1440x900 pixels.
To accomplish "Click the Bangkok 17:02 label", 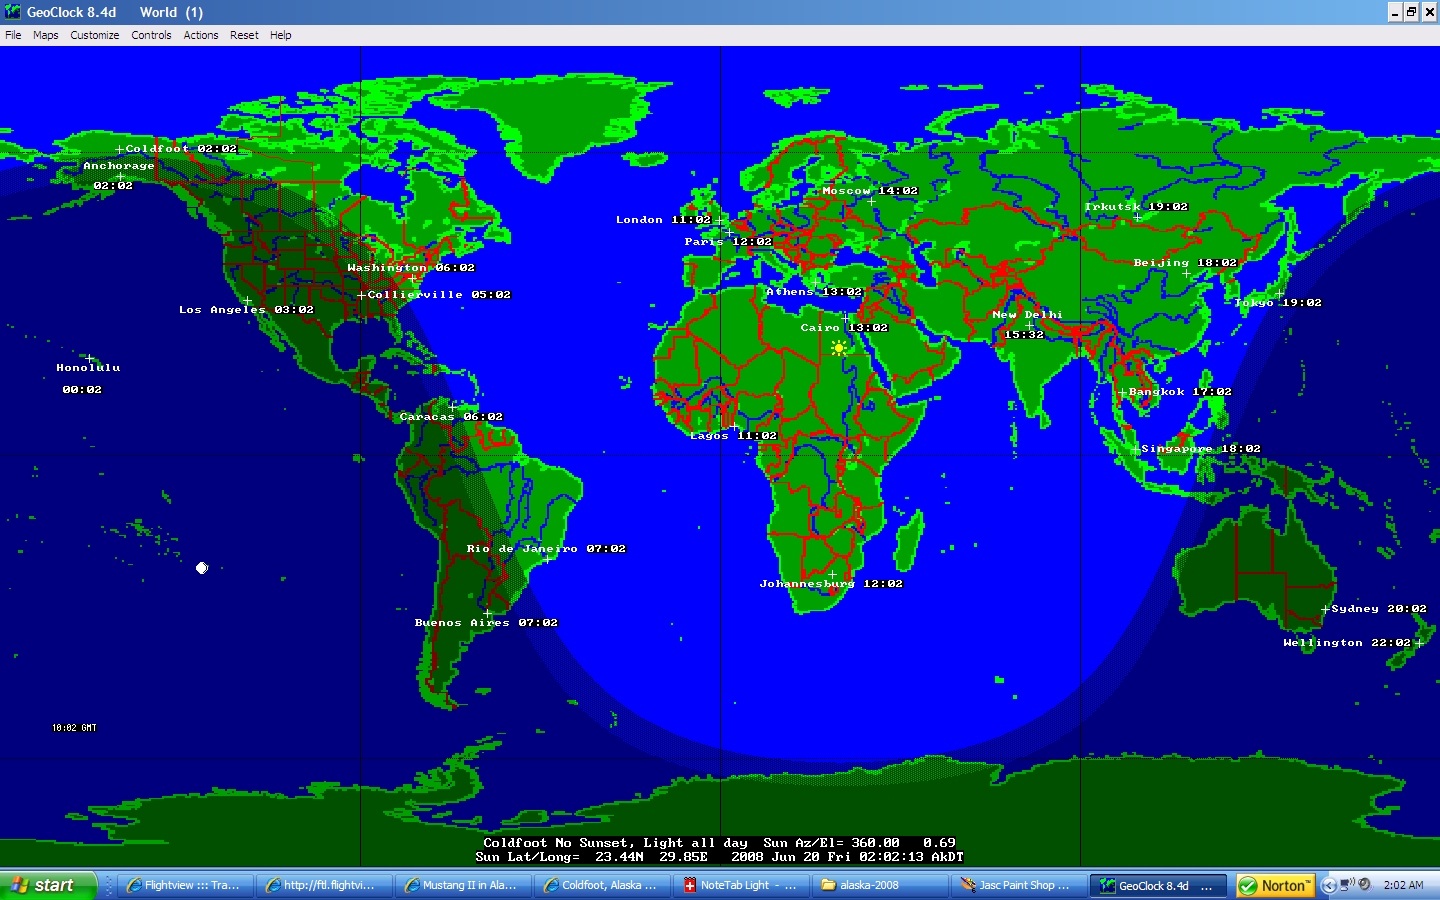I will pyautogui.click(x=1180, y=392).
